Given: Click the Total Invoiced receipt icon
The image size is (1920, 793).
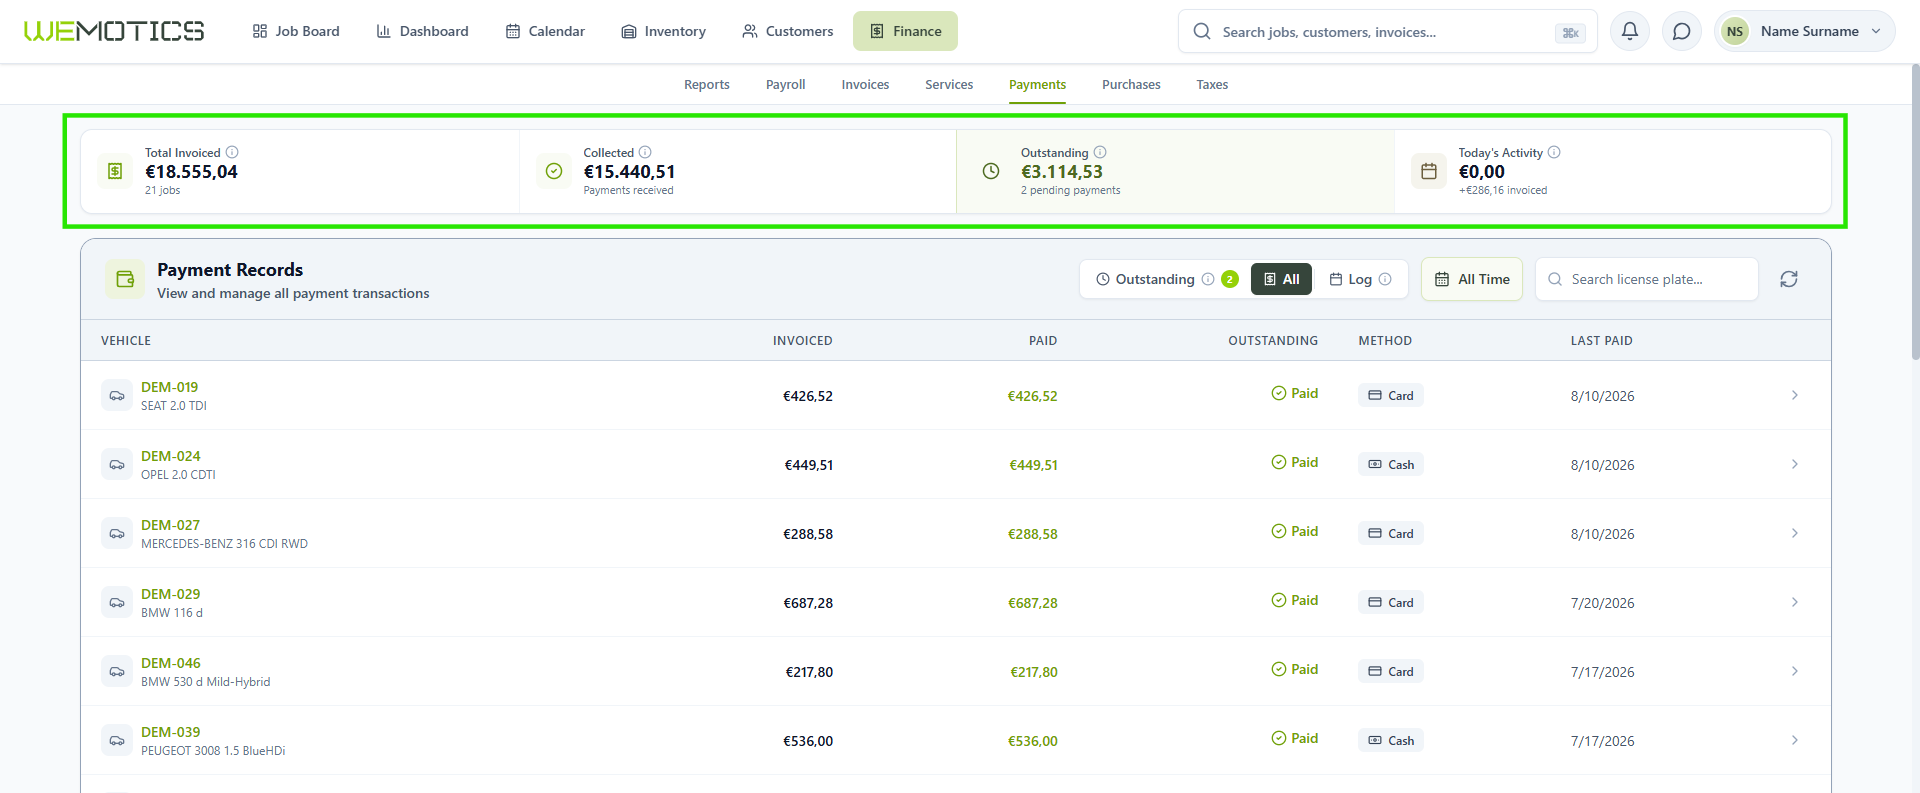Looking at the screenshot, I should point(115,171).
